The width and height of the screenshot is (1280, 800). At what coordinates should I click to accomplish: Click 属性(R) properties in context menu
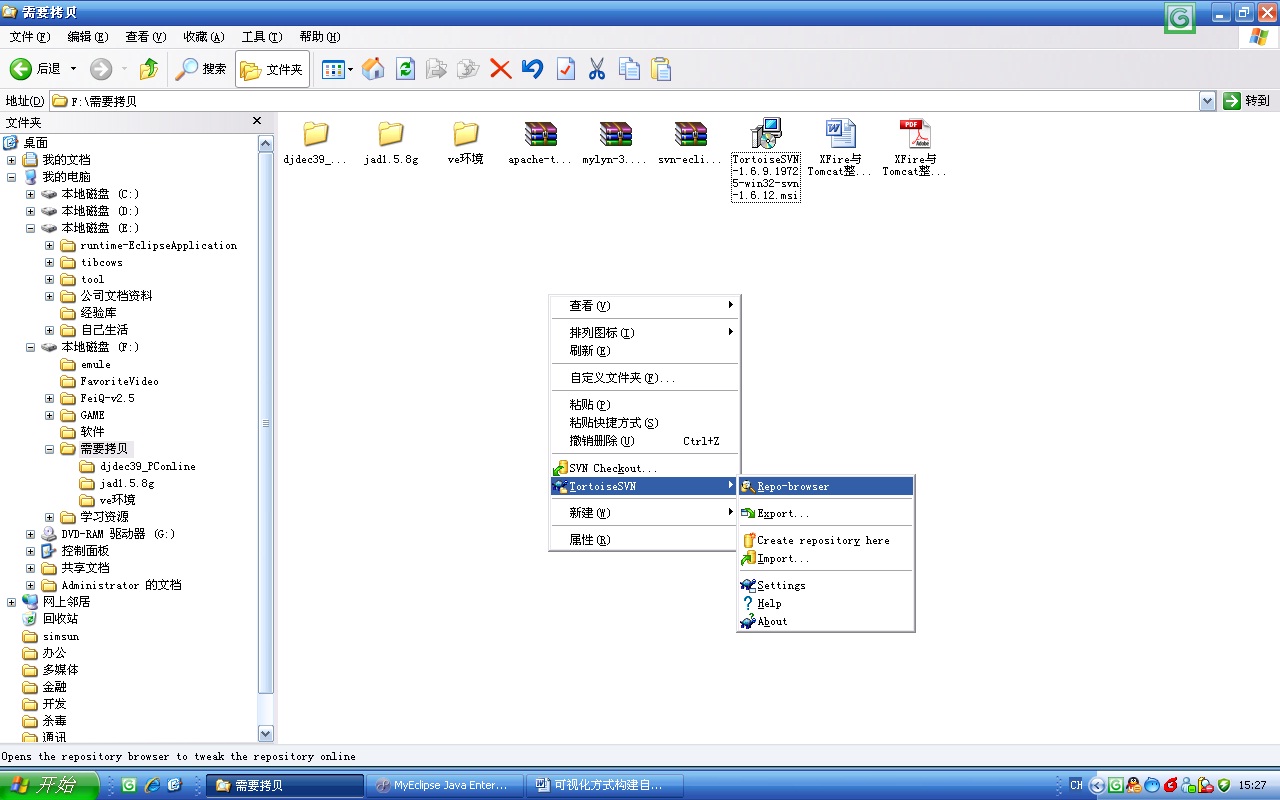pos(644,540)
